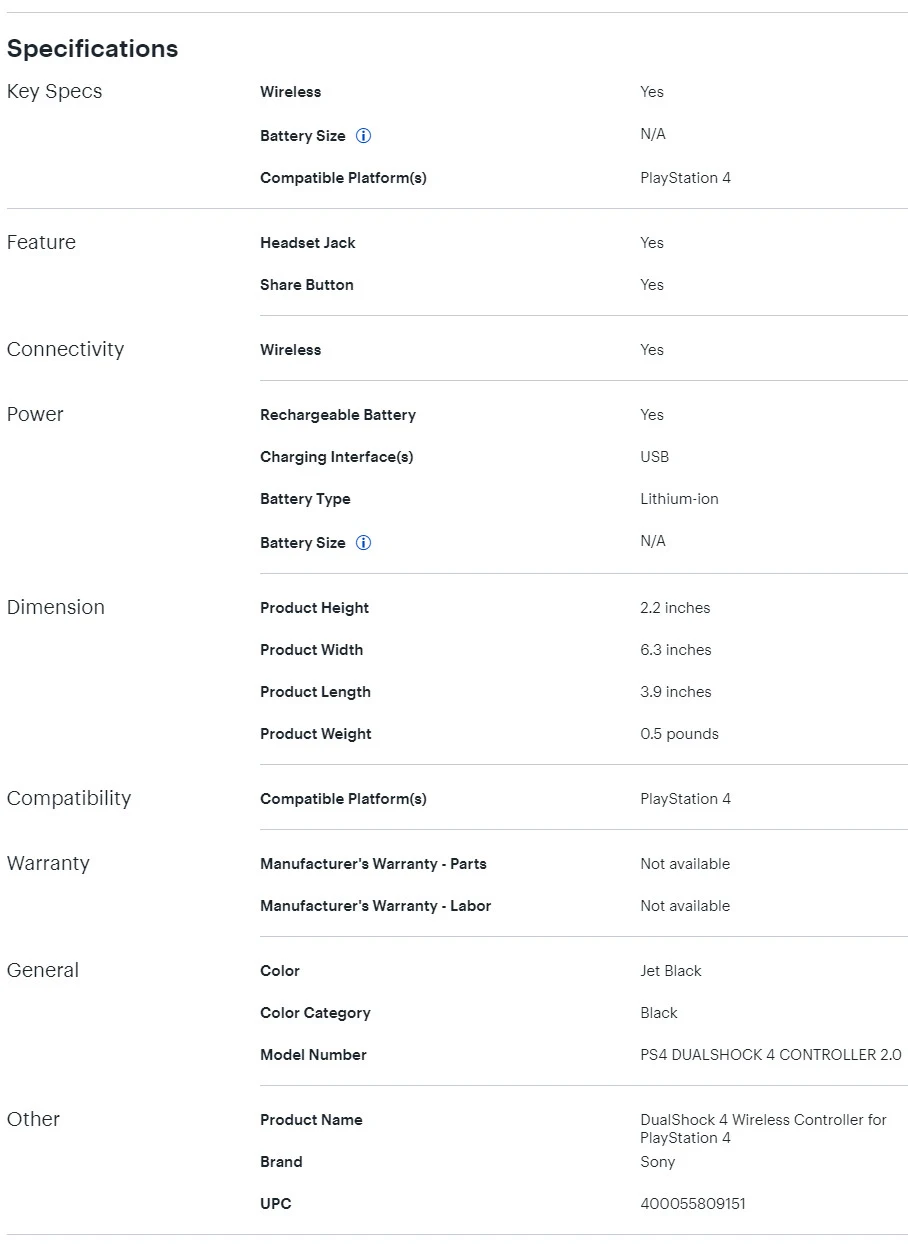The image size is (908, 1244).
Task: Click Manufacturer's Warranty - Labor value
Action: (686, 906)
